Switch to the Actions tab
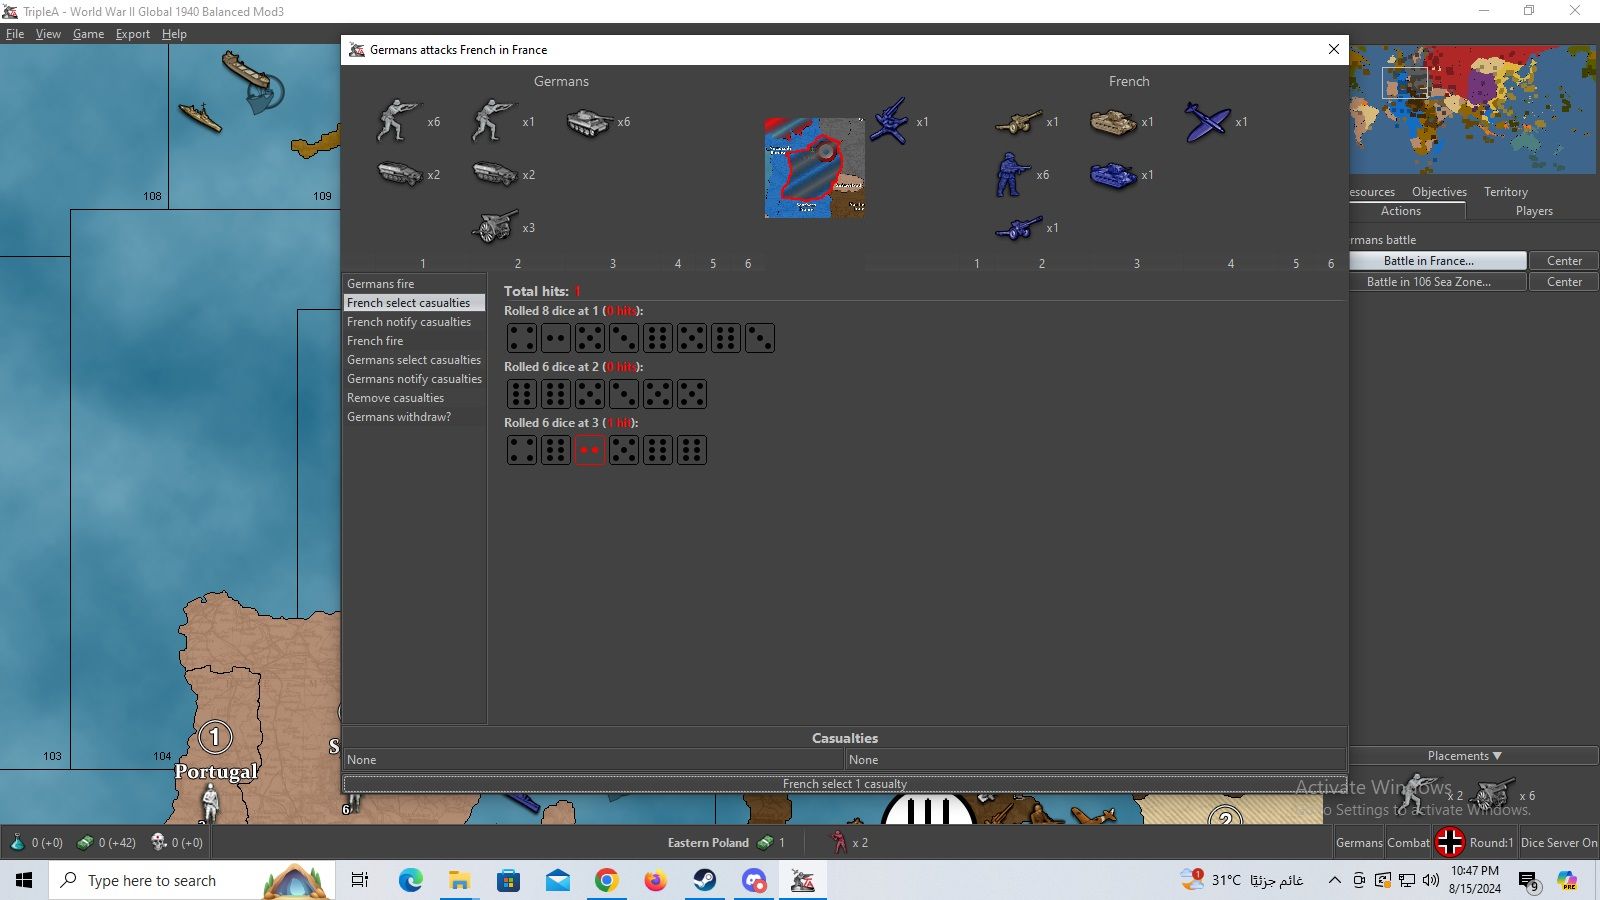The height and width of the screenshot is (900, 1600). (x=1401, y=211)
